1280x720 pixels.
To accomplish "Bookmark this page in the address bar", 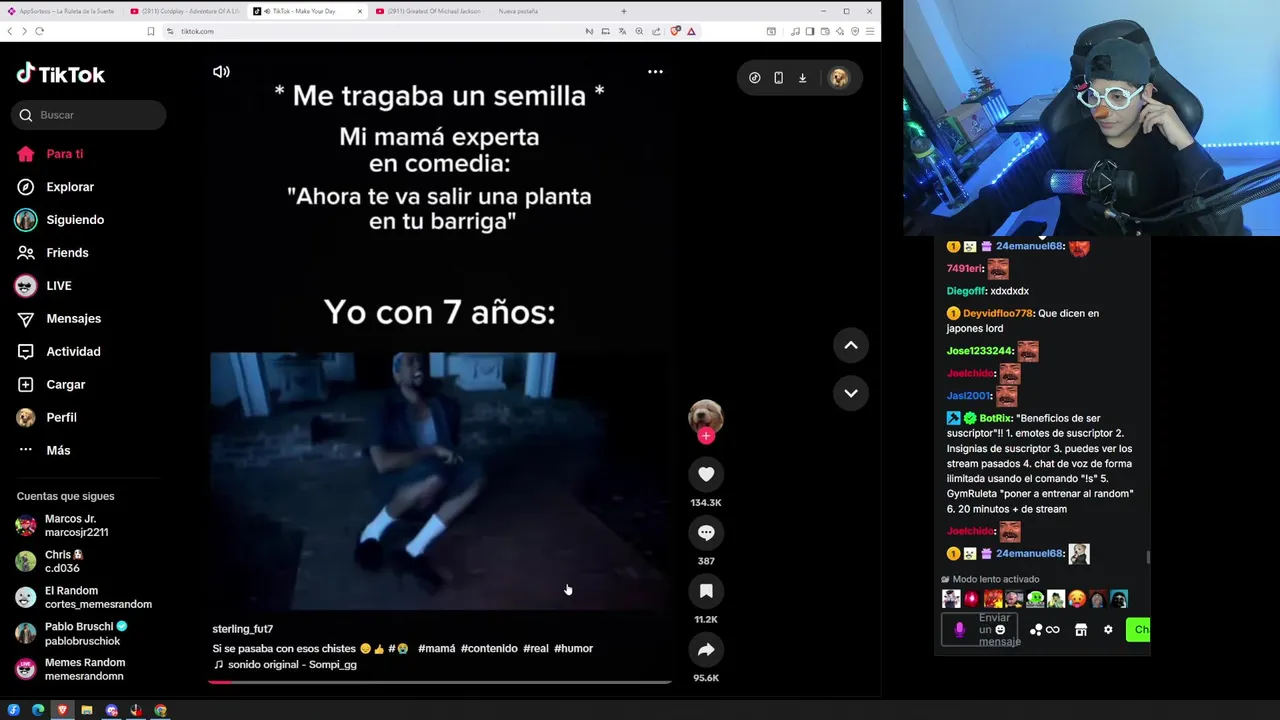I will (151, 31).
